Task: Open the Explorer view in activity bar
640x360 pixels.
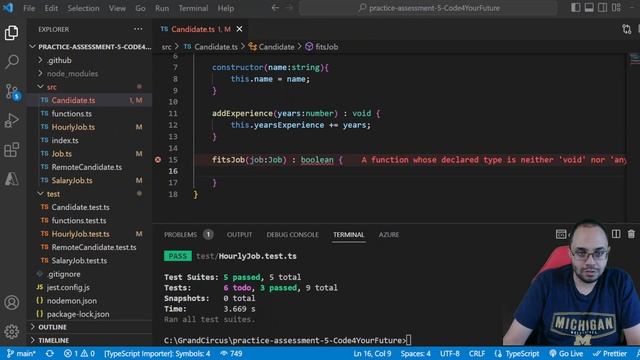Action: coord(11,33)
